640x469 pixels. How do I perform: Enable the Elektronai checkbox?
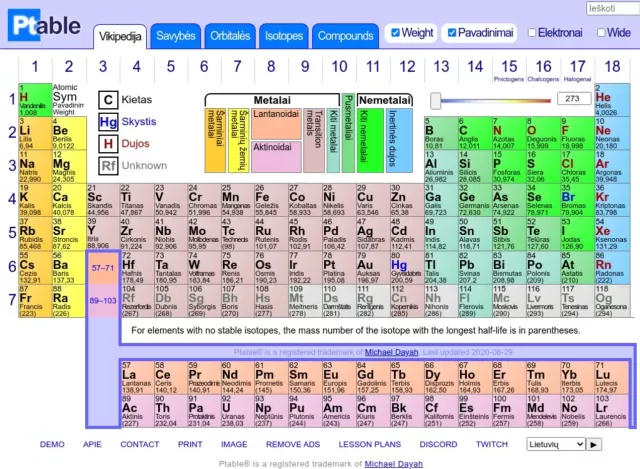[530, 33]
